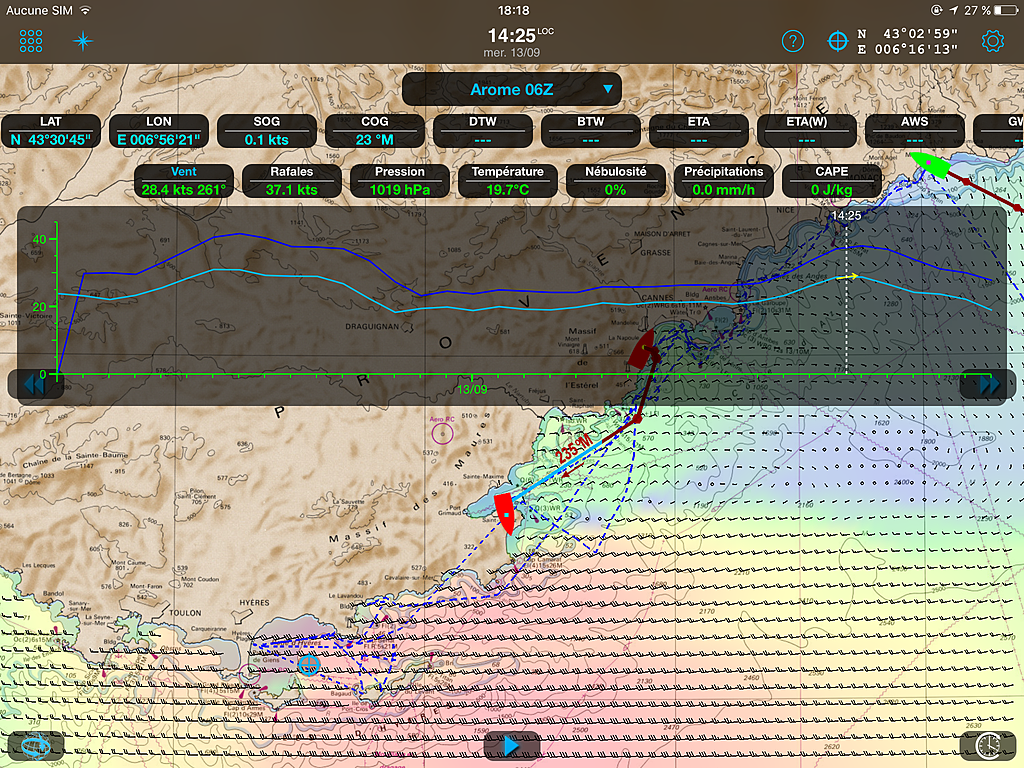1024x768 pixels.
Task: Tap the 13/09 date tick on meteogram
Action: click(x=472, y=389)
